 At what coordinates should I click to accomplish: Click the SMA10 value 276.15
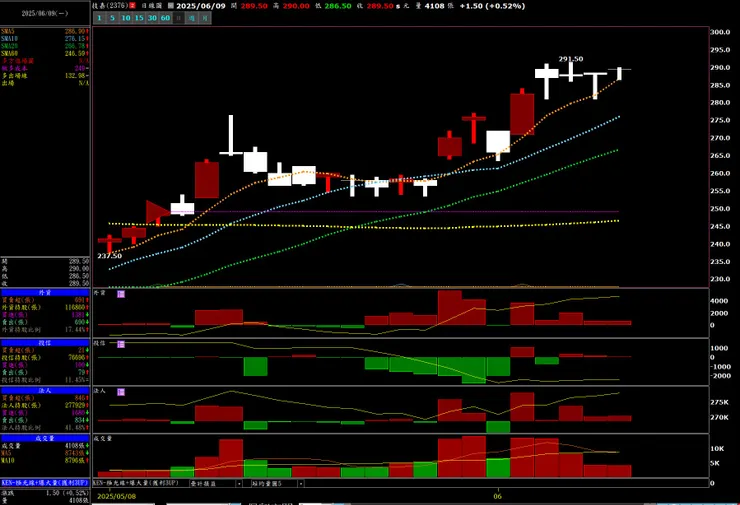pos(75,39)
